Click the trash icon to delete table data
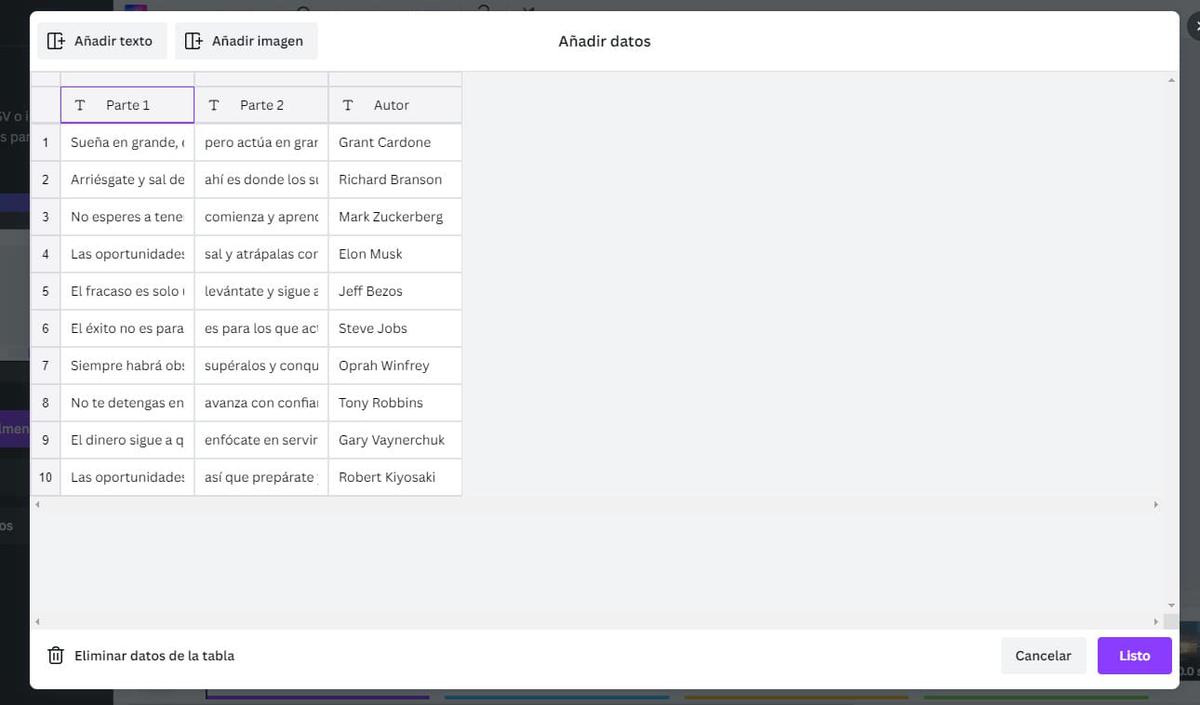Viewport: 1200px width, 705px height. click(x=56, y=656)
